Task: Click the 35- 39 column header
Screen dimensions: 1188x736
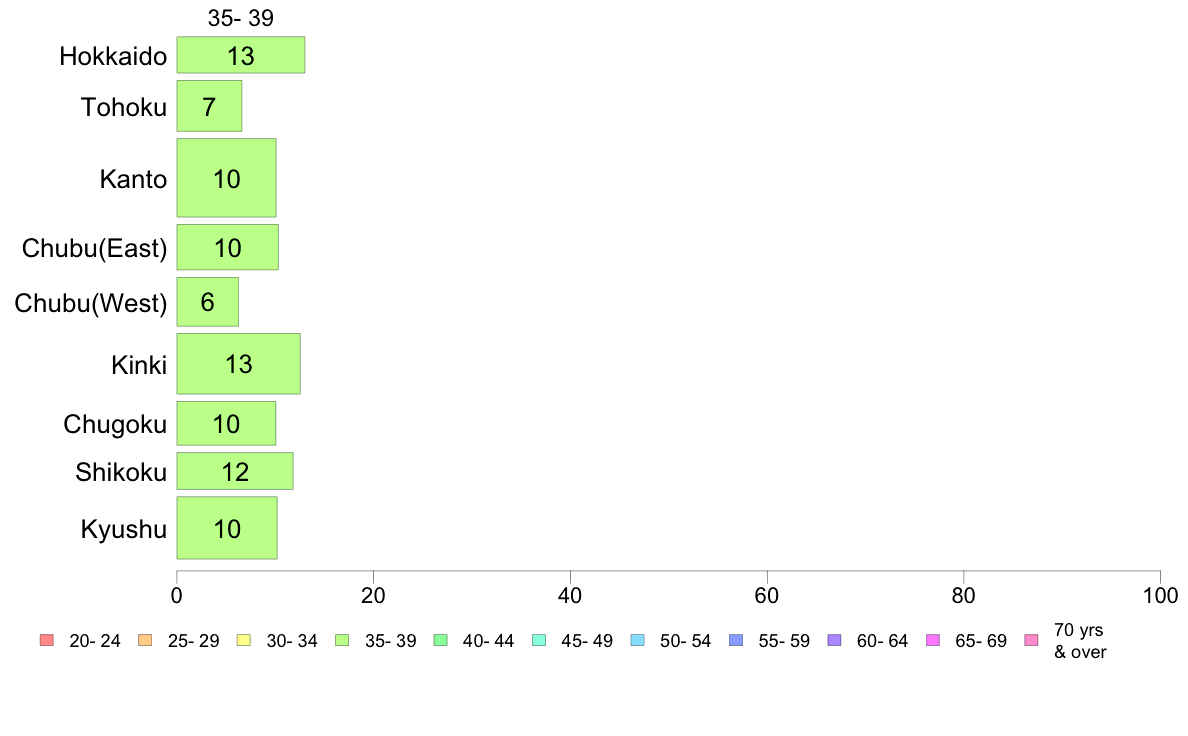Action: tap(241, 18)
